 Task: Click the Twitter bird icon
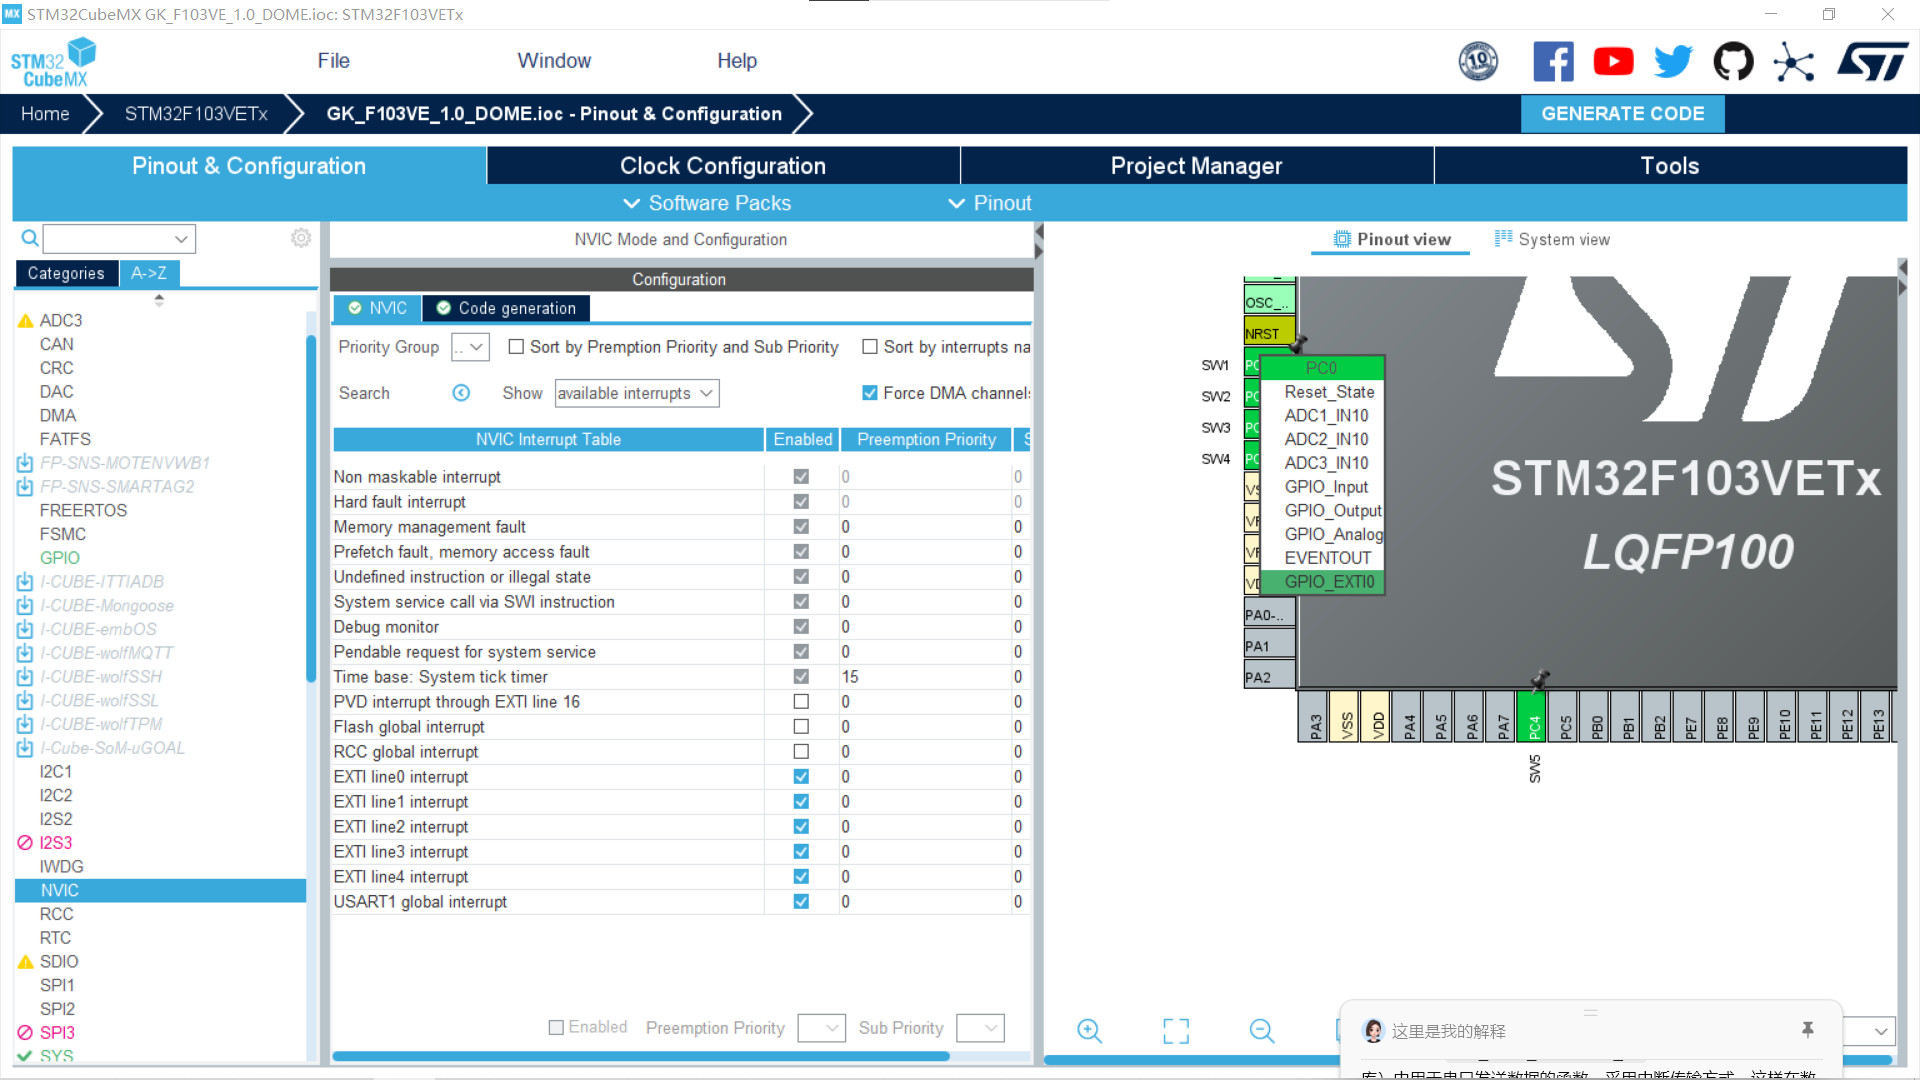tap(1673, 62)
